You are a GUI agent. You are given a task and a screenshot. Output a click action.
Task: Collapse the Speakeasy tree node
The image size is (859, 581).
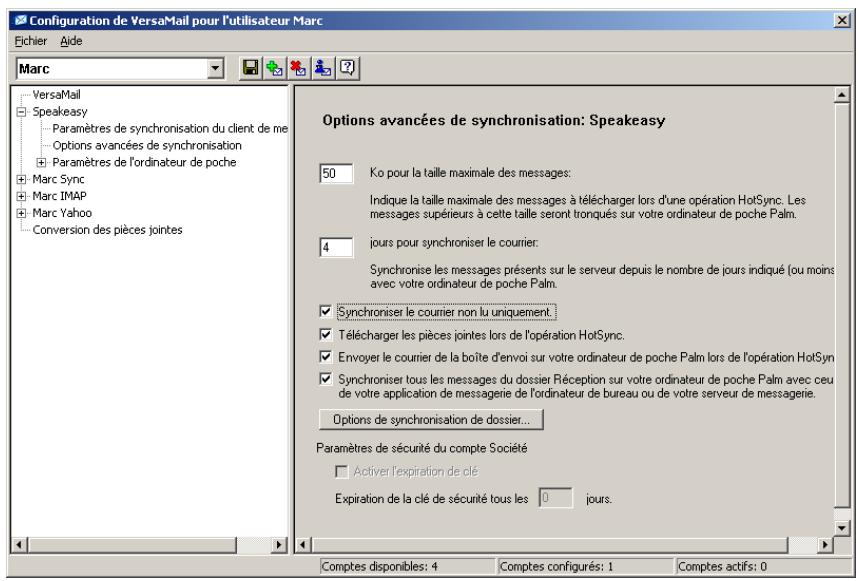[21, 112]
